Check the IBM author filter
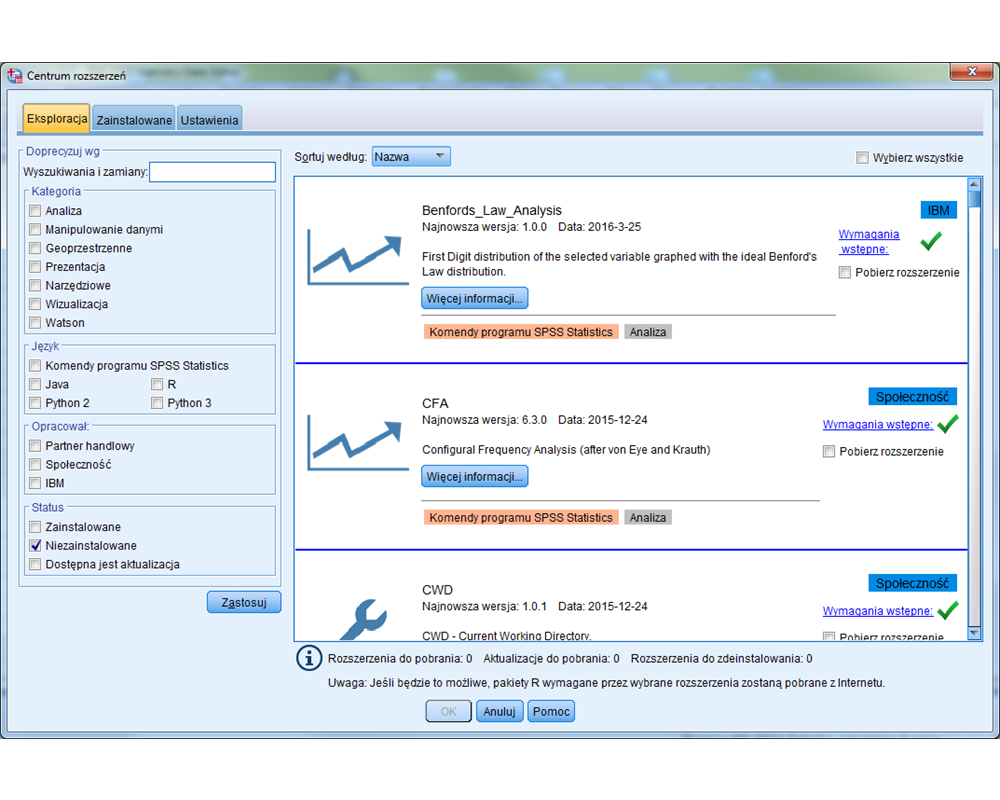1000x800 pixels. click(x=35, y=483)
